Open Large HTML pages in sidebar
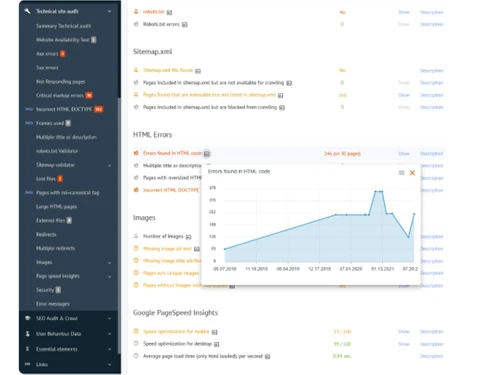The height and width of the screenshot is (375, 500). [56, 207]
